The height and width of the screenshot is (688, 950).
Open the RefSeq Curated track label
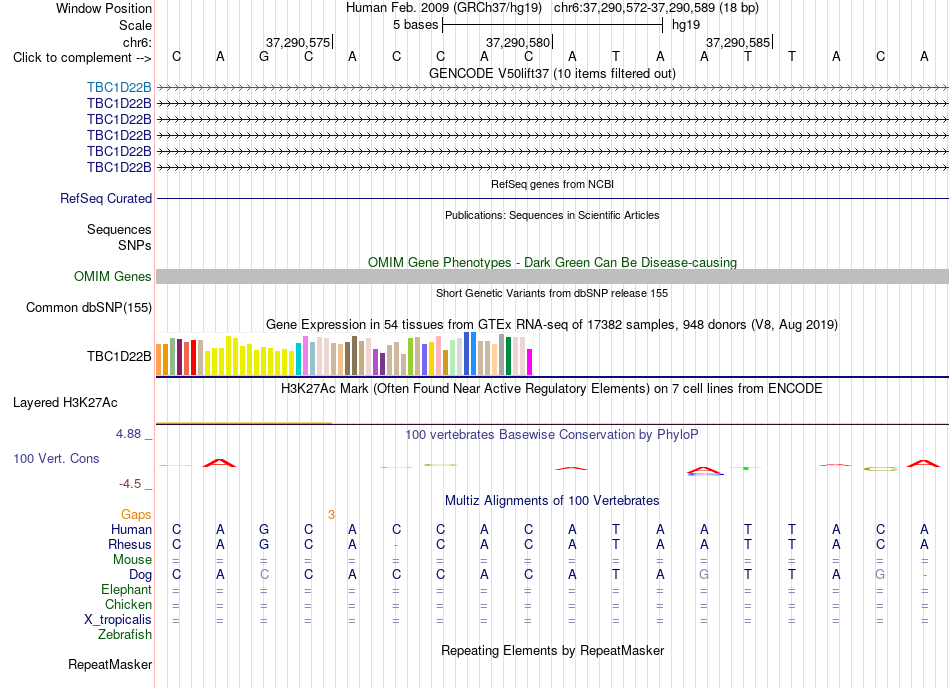(x=106, y=199)
